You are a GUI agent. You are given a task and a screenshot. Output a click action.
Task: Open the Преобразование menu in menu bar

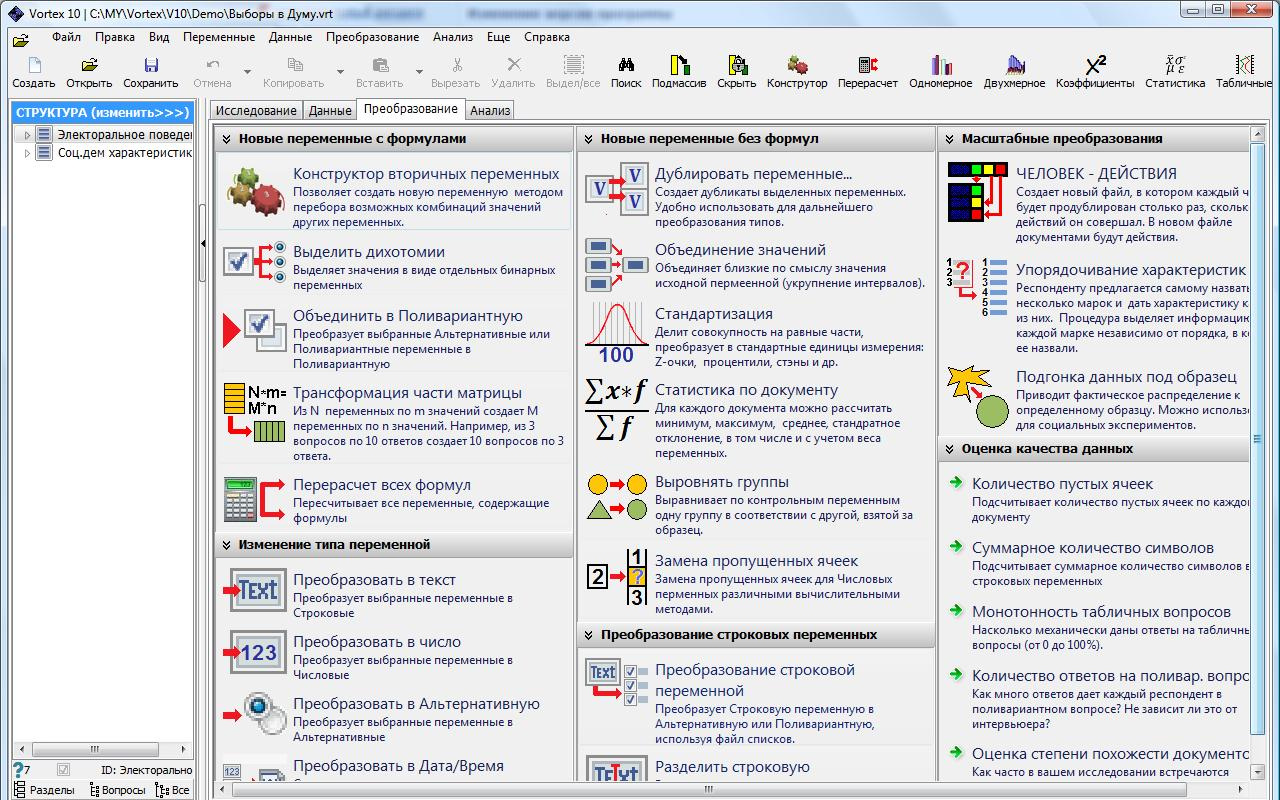(x=372, y=37)
